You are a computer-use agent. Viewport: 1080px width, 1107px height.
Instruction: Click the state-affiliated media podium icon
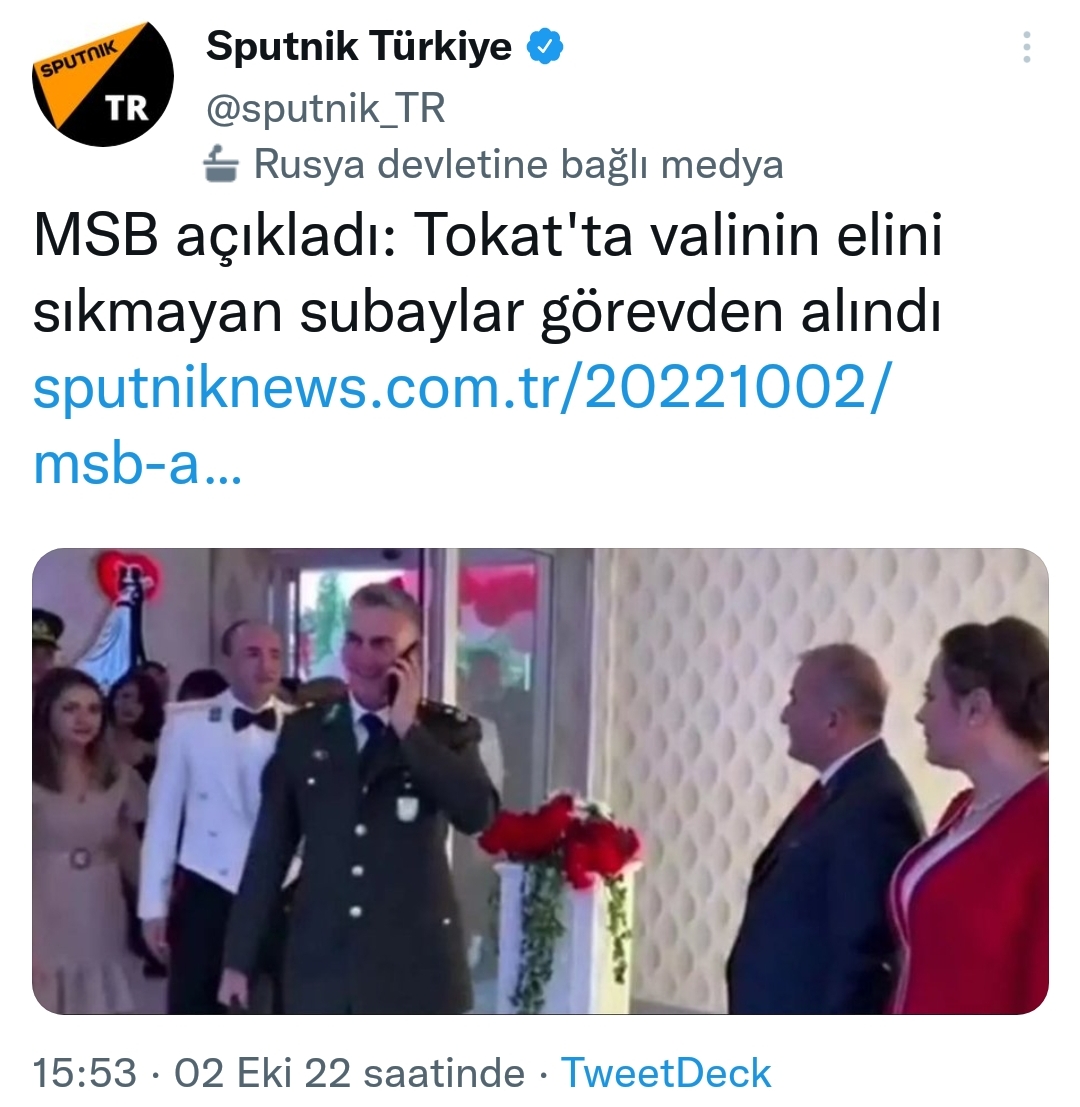pos(220,164)
